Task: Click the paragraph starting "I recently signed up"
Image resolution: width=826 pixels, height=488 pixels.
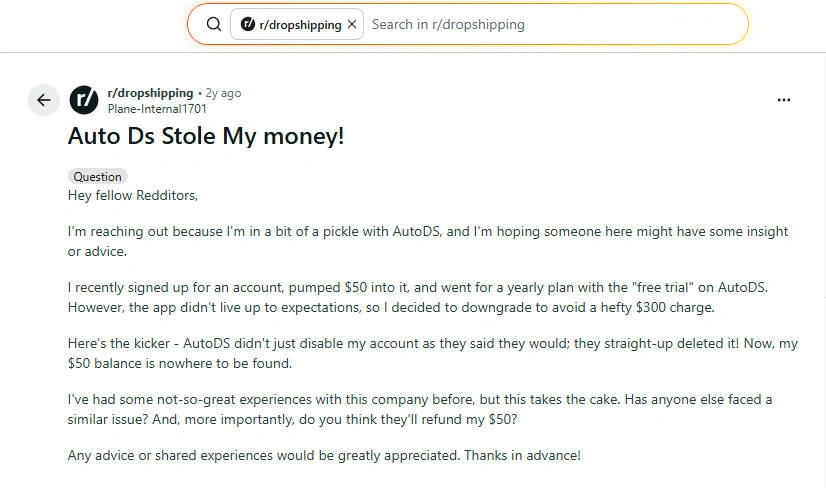Action: [x=417, y=297]
